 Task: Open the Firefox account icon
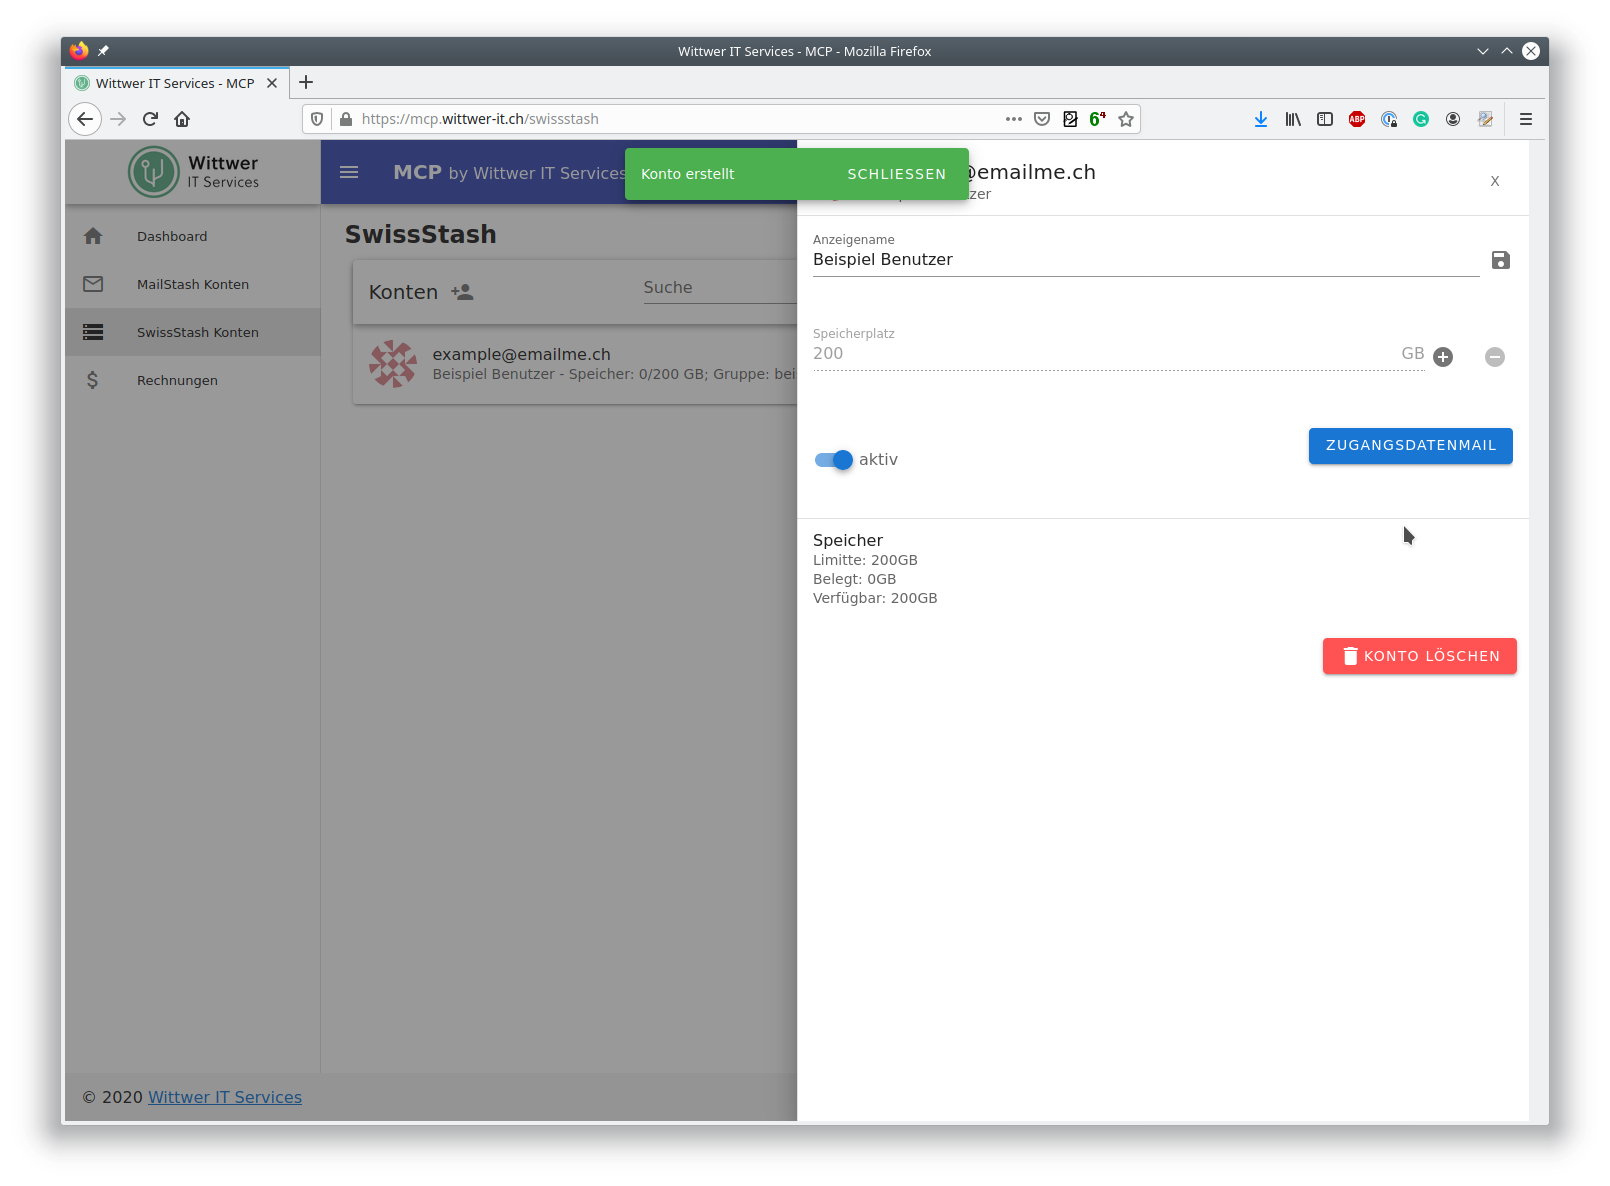(1453, 119)
